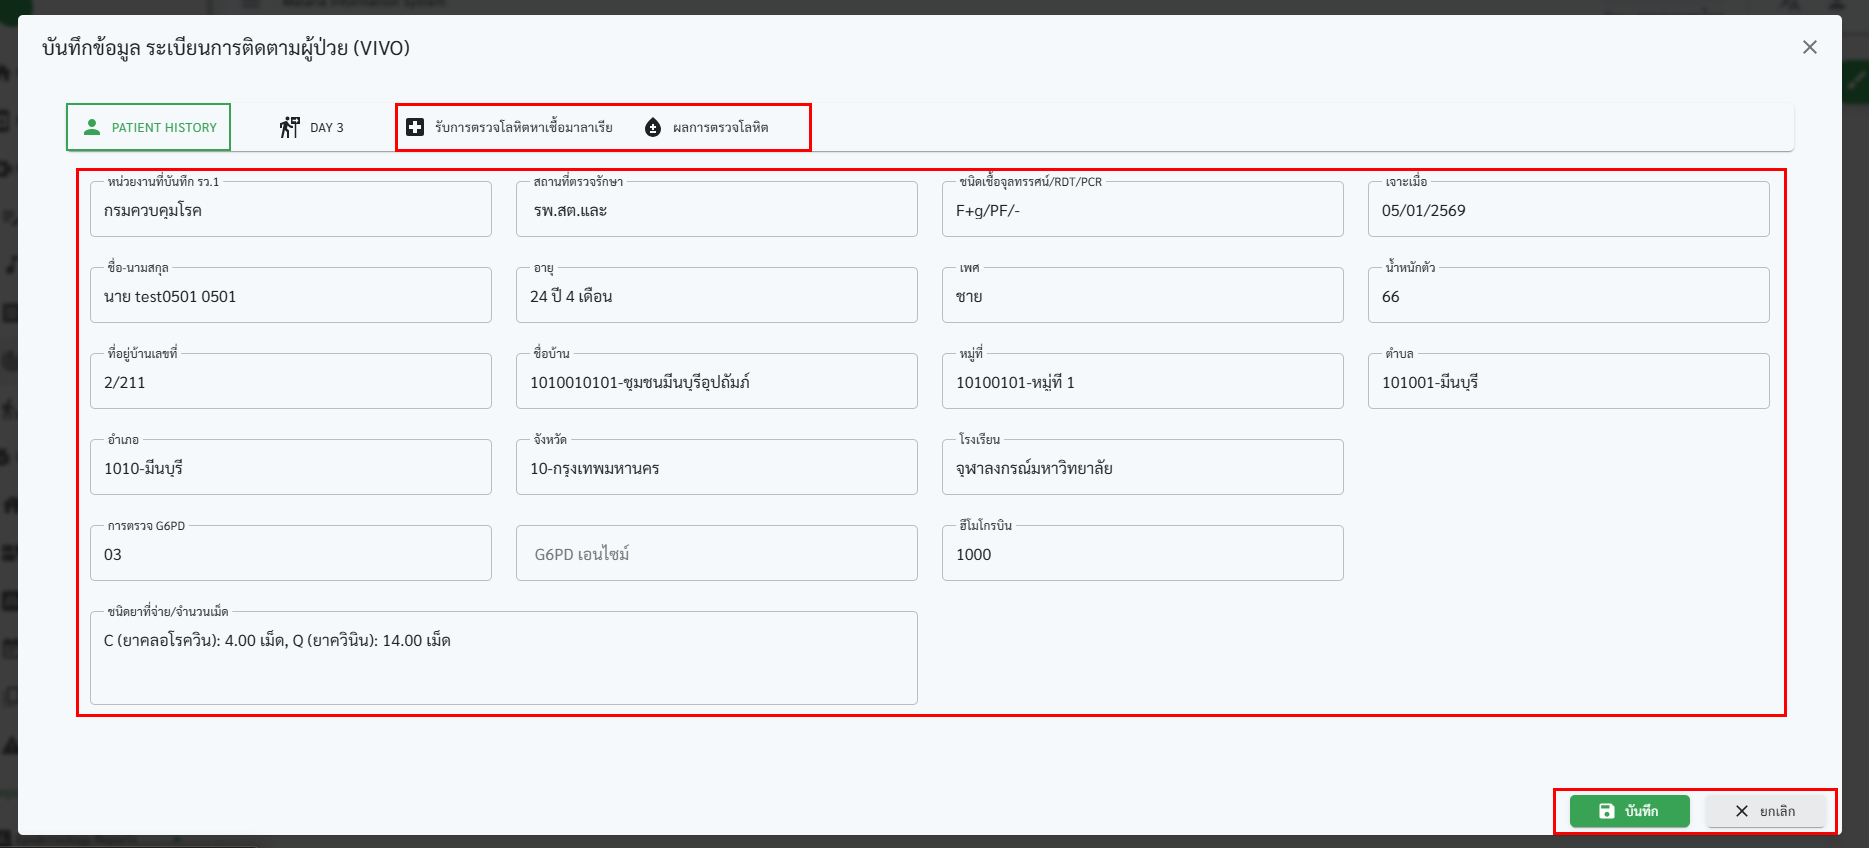Click the floppy disk save icon
This screenshot has width=1869, height=848.
1606,811
